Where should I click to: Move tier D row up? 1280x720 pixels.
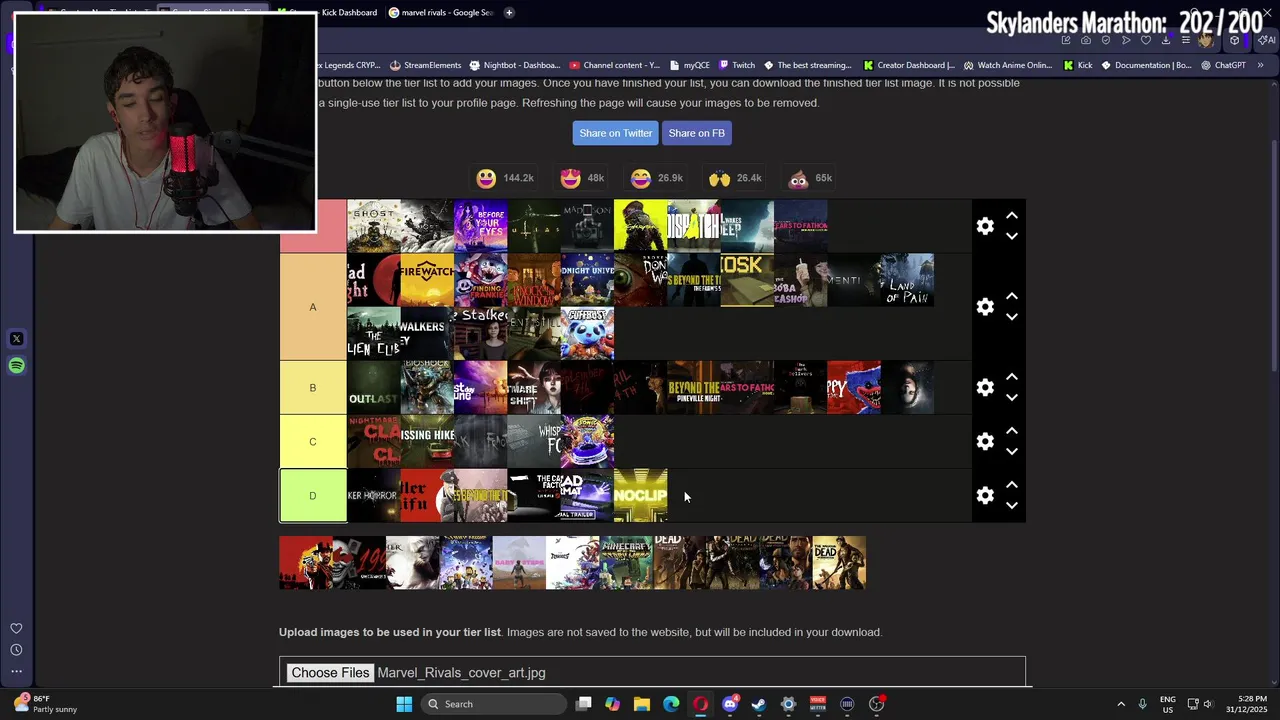[1012, 485]
